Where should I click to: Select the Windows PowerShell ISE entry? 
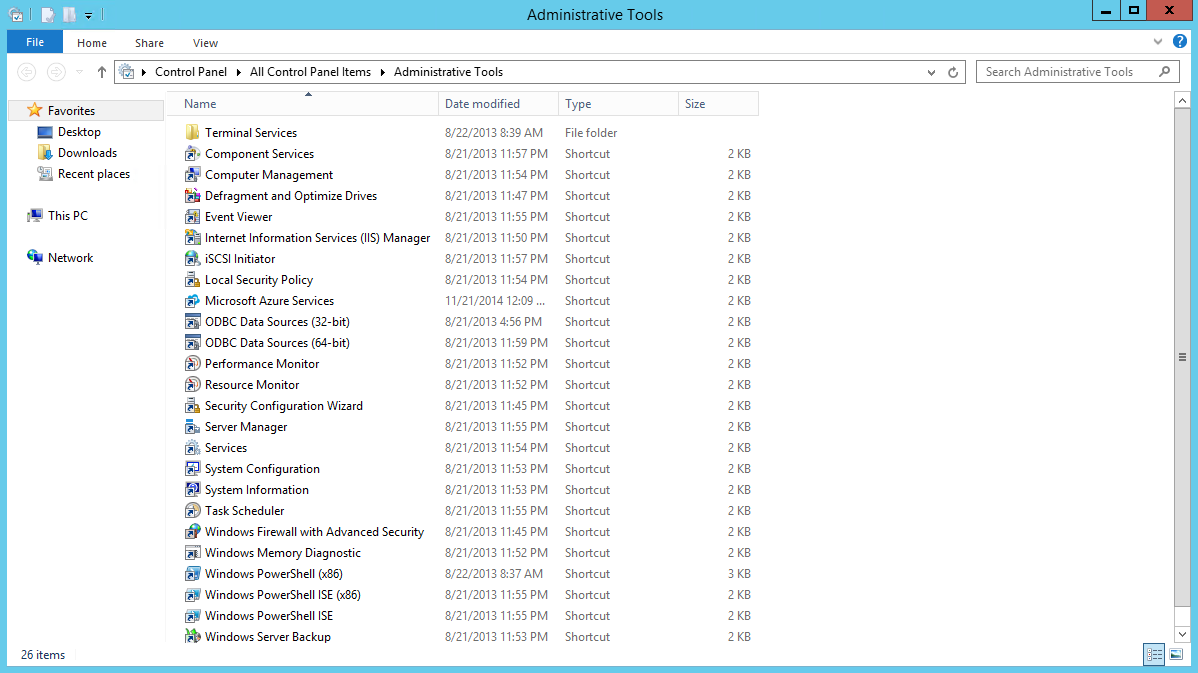click(269, 616)
